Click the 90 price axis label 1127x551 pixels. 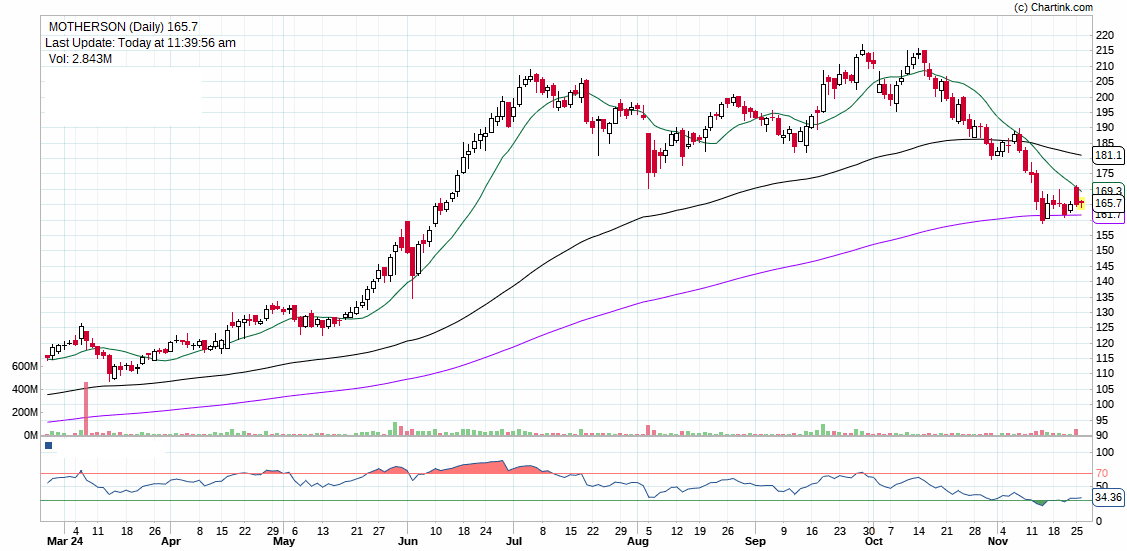(1101, 435)
